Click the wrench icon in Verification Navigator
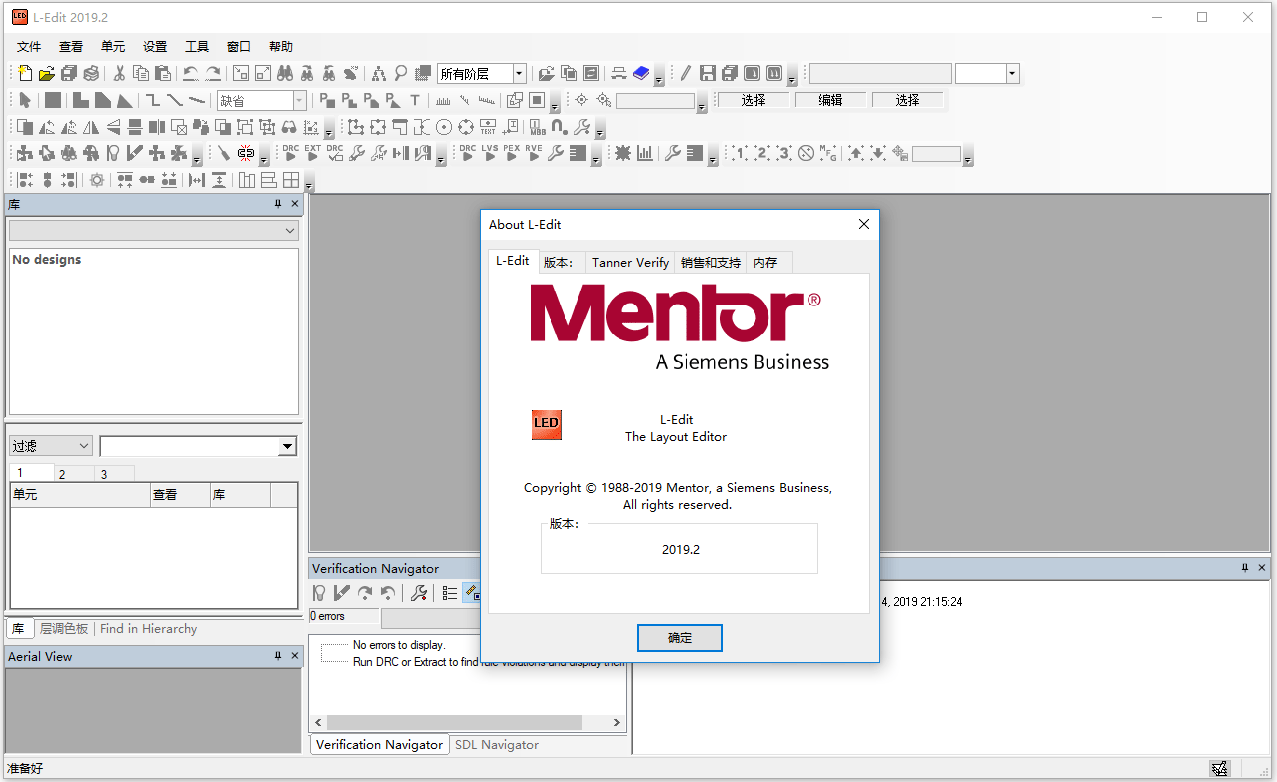The width and height of the screenshot is (1277, 782). 419,593
